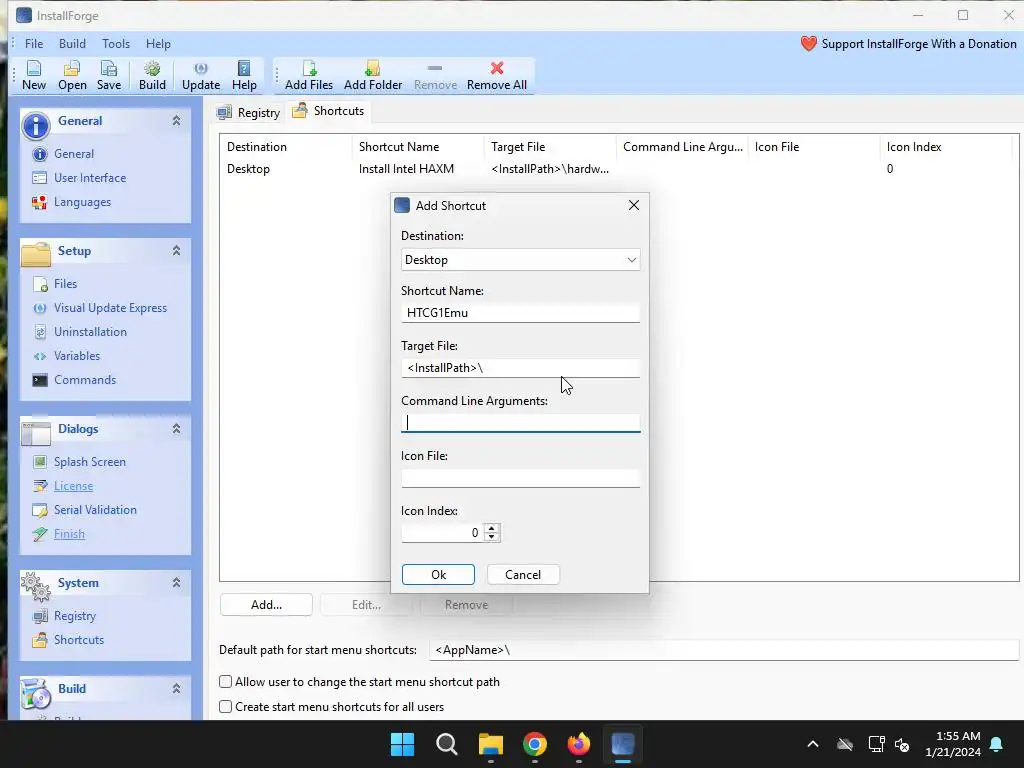This screenshot has width=1024, height=768.
Task: Open the License link in sidebar
Action: tap(73, 486)
